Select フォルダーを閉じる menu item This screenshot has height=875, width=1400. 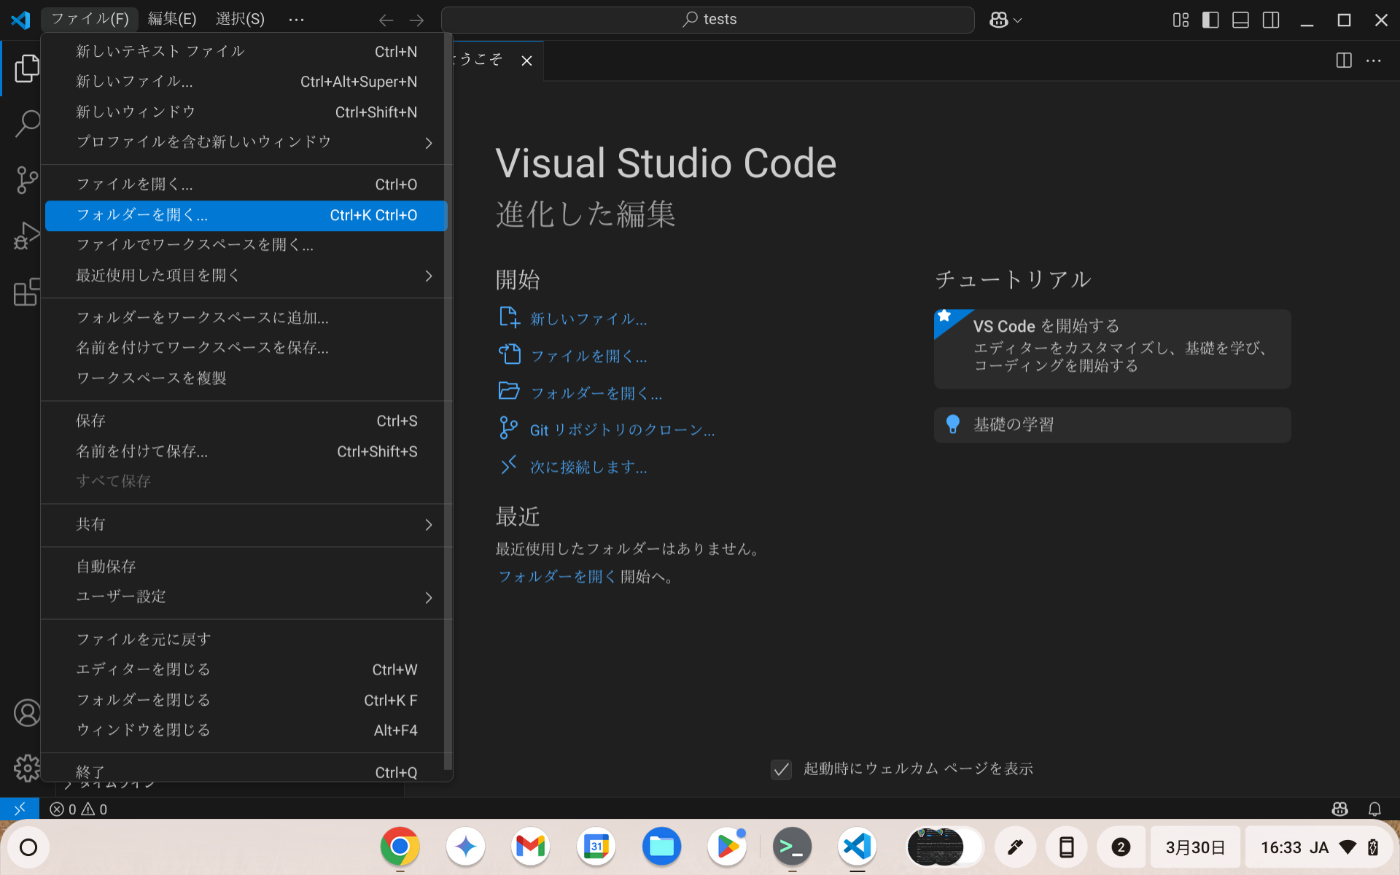point(246,700)
